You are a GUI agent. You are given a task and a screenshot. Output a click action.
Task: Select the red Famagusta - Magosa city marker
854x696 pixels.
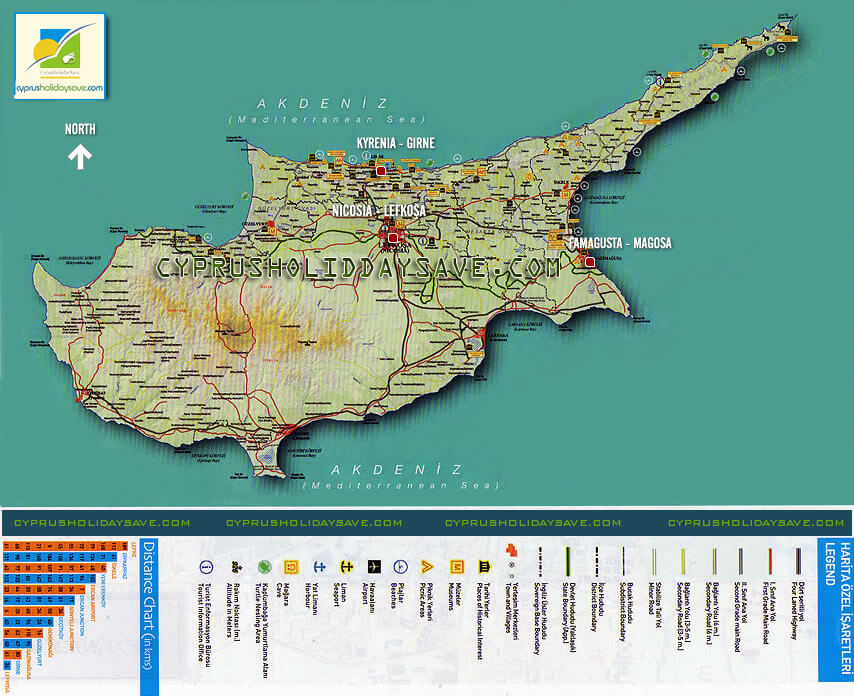(589, 261)
